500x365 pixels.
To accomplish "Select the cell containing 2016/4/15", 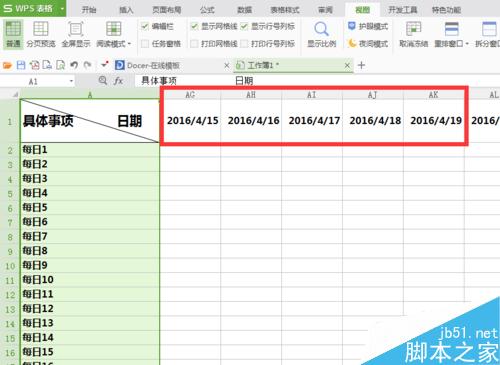I will 190,121.
